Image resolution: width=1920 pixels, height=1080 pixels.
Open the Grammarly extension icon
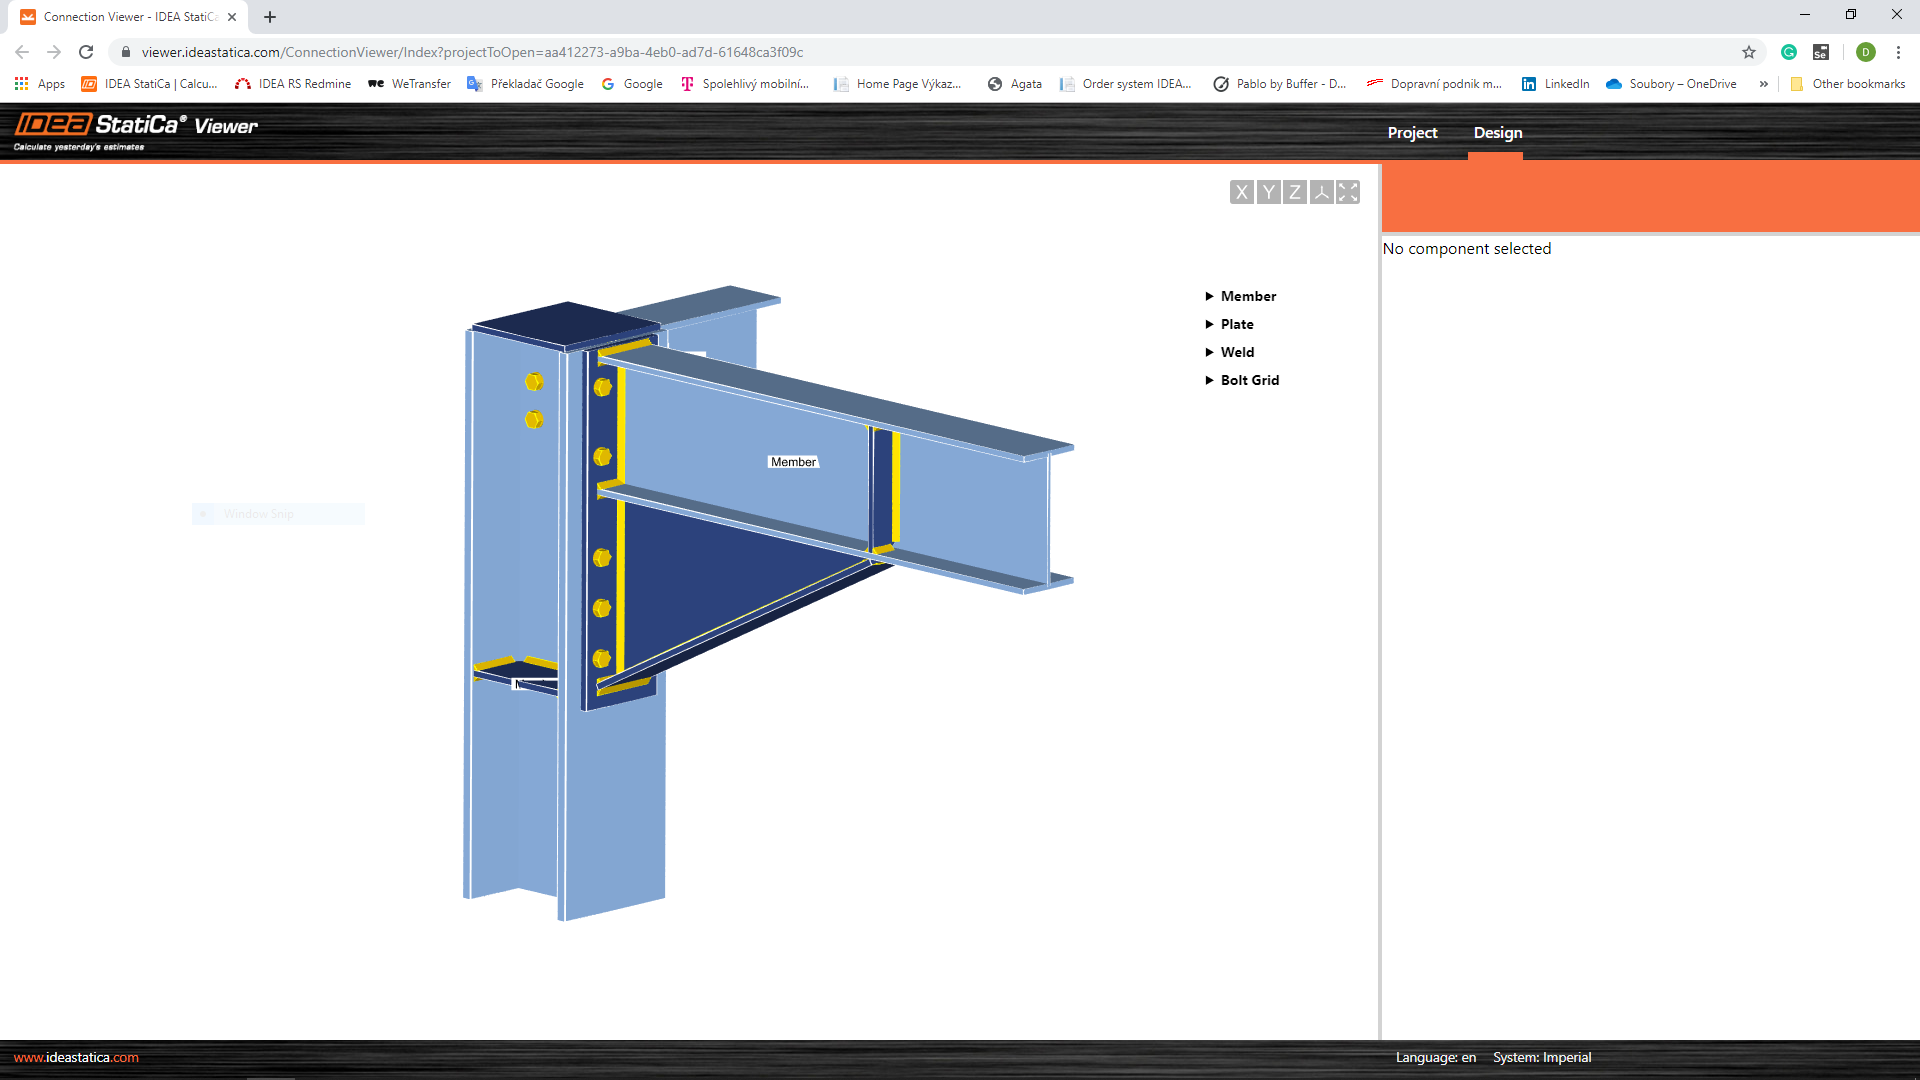[1789, 51]
